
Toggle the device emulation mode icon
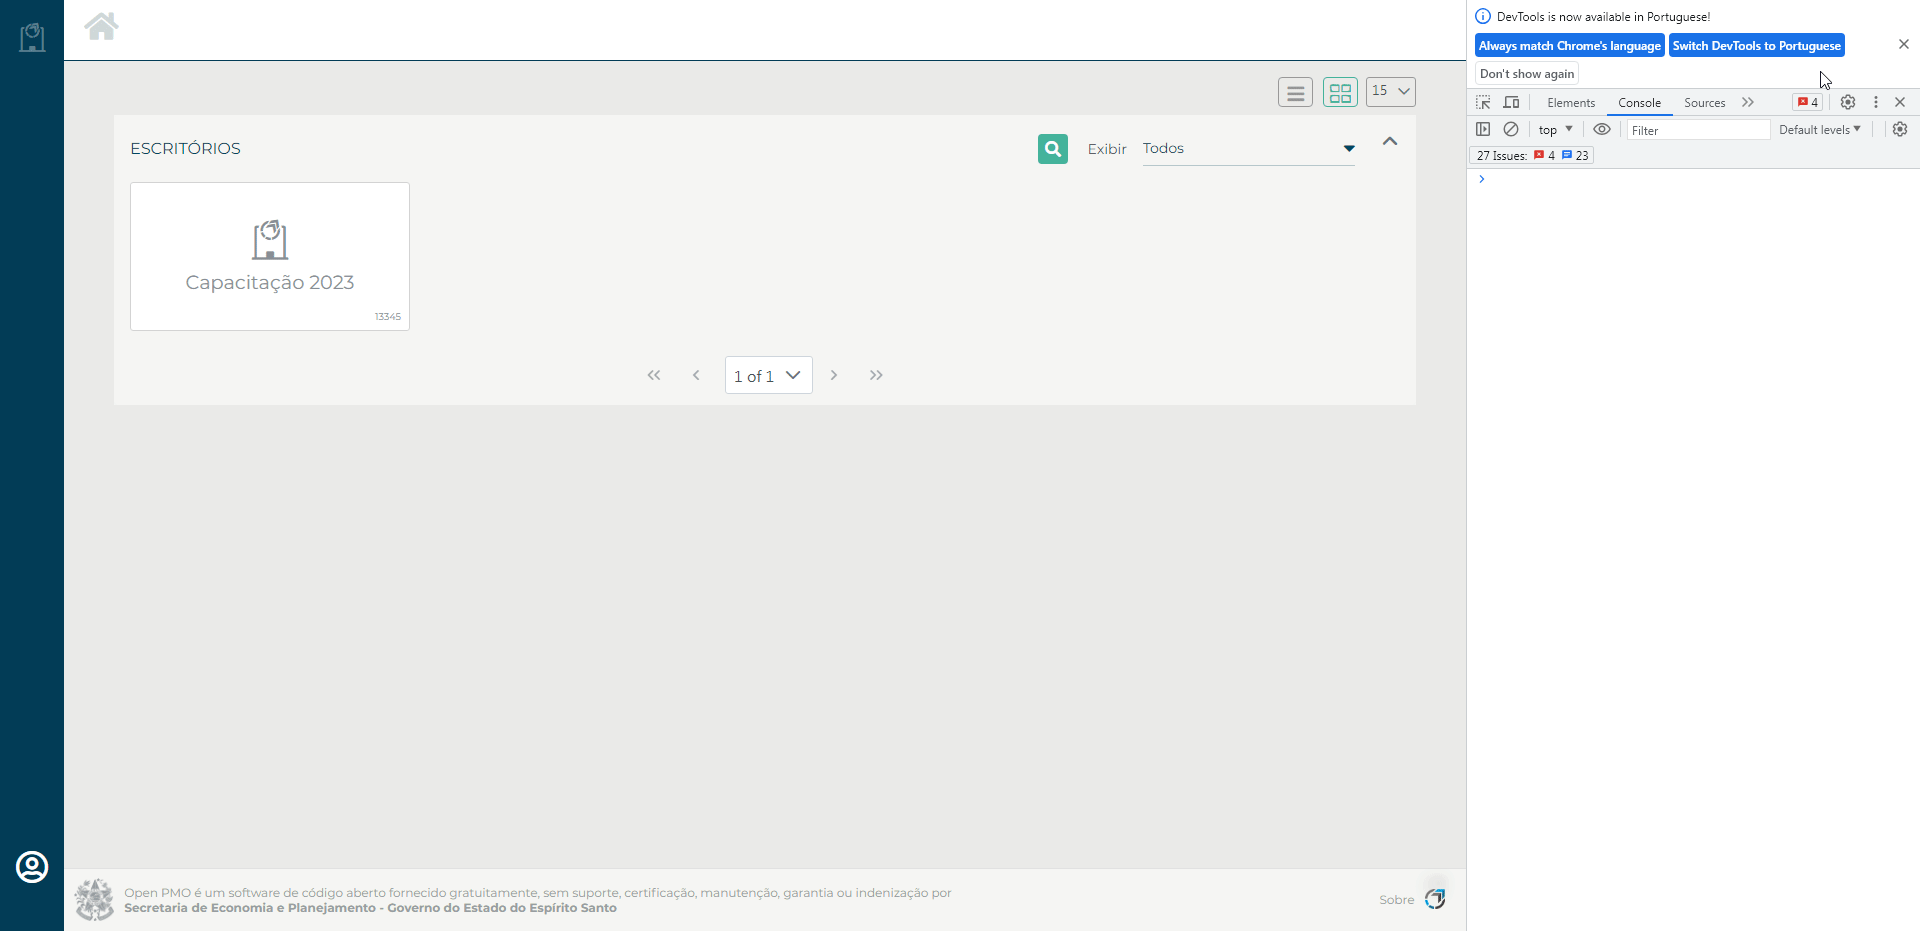click(x=1511, y=102)
